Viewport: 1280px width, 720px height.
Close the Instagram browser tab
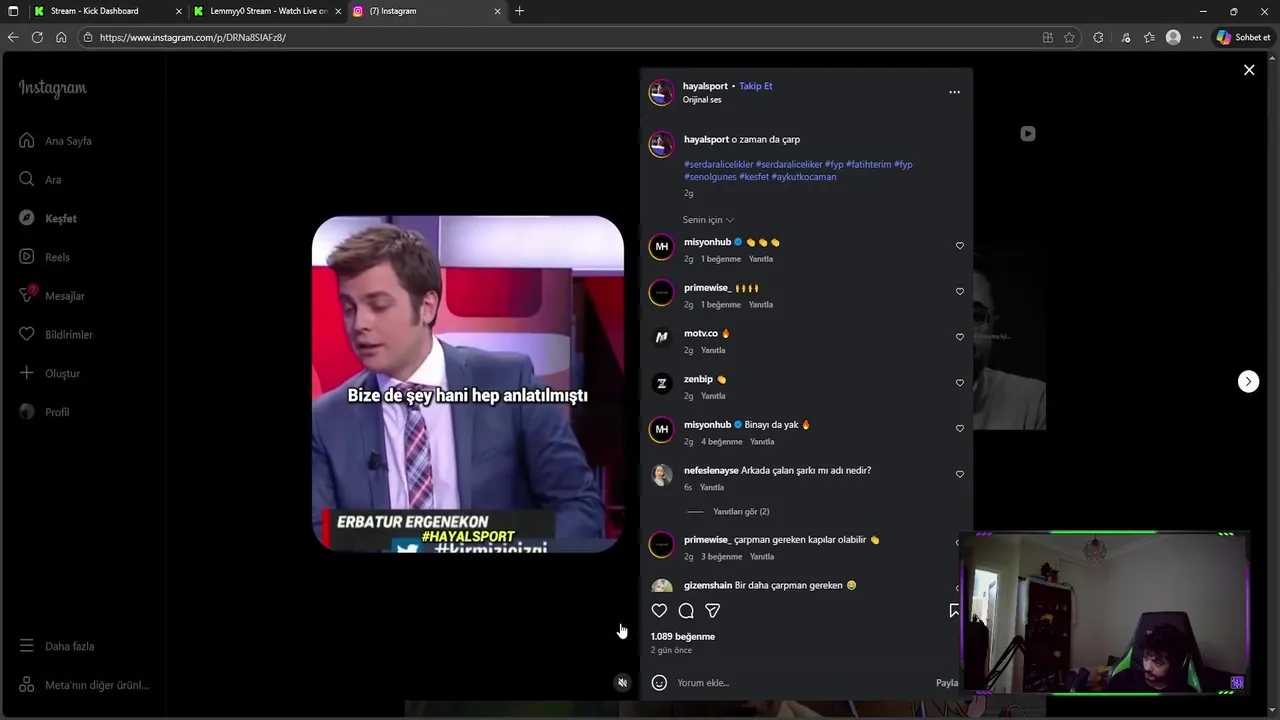tap(498, 11)
